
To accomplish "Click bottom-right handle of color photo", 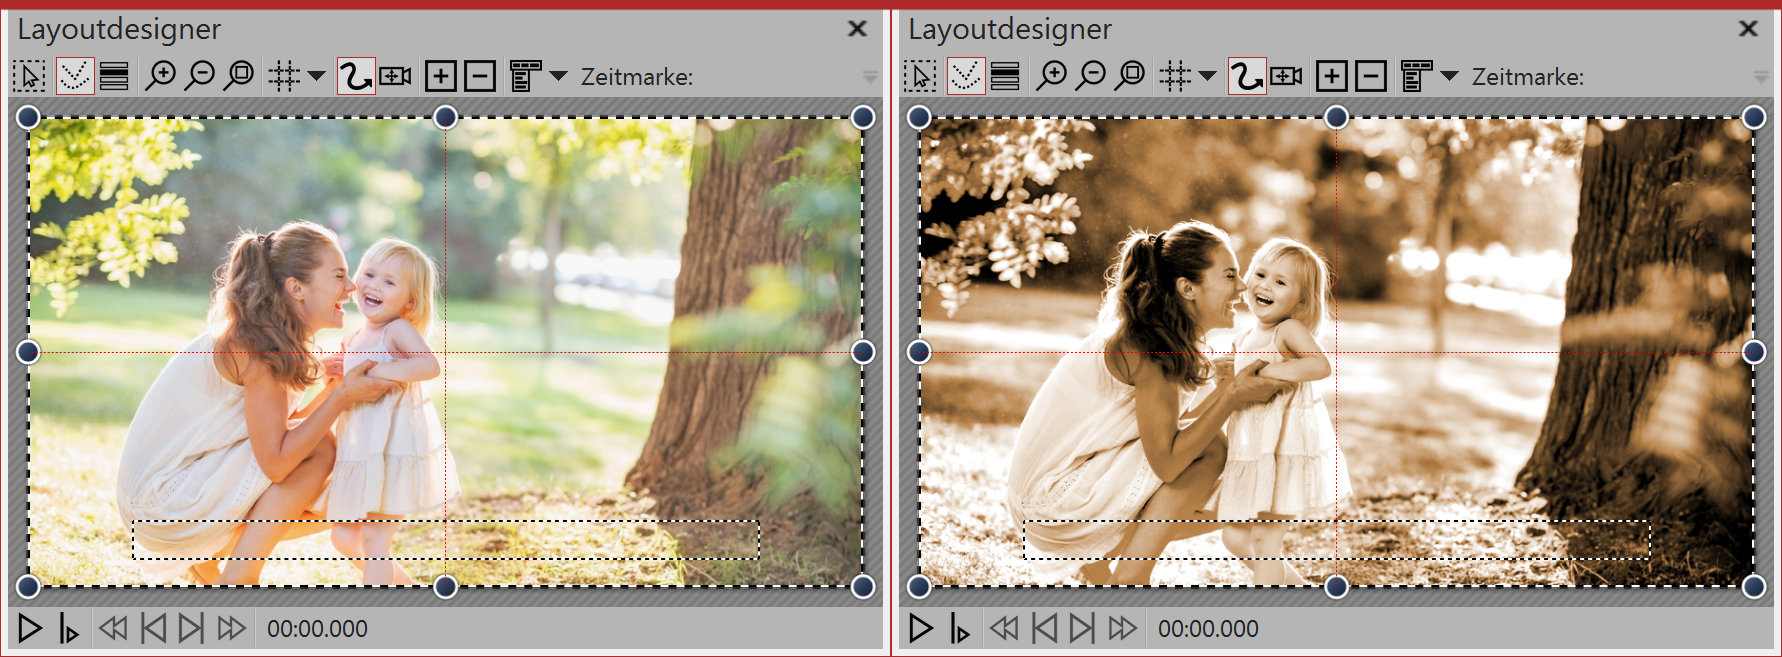I will [x=863, y=587].
